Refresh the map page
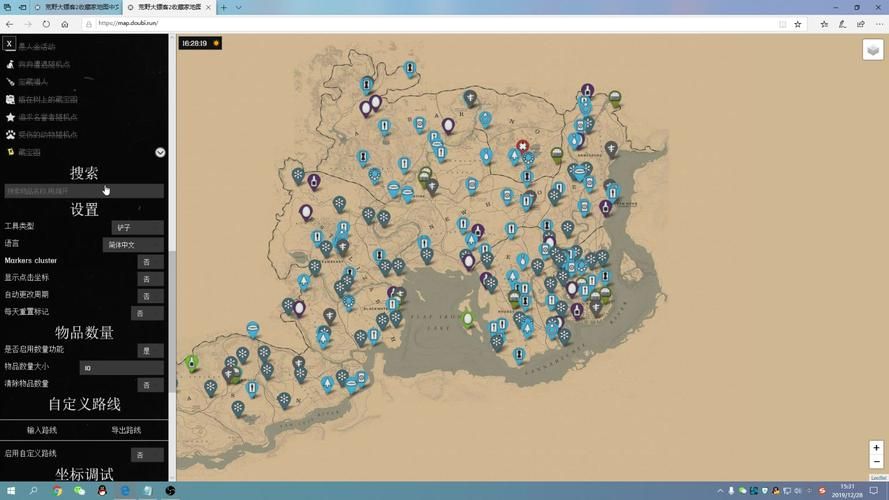The height and width of the screenshot is (500, 889). pyautogui.click(x=46, y=24)
